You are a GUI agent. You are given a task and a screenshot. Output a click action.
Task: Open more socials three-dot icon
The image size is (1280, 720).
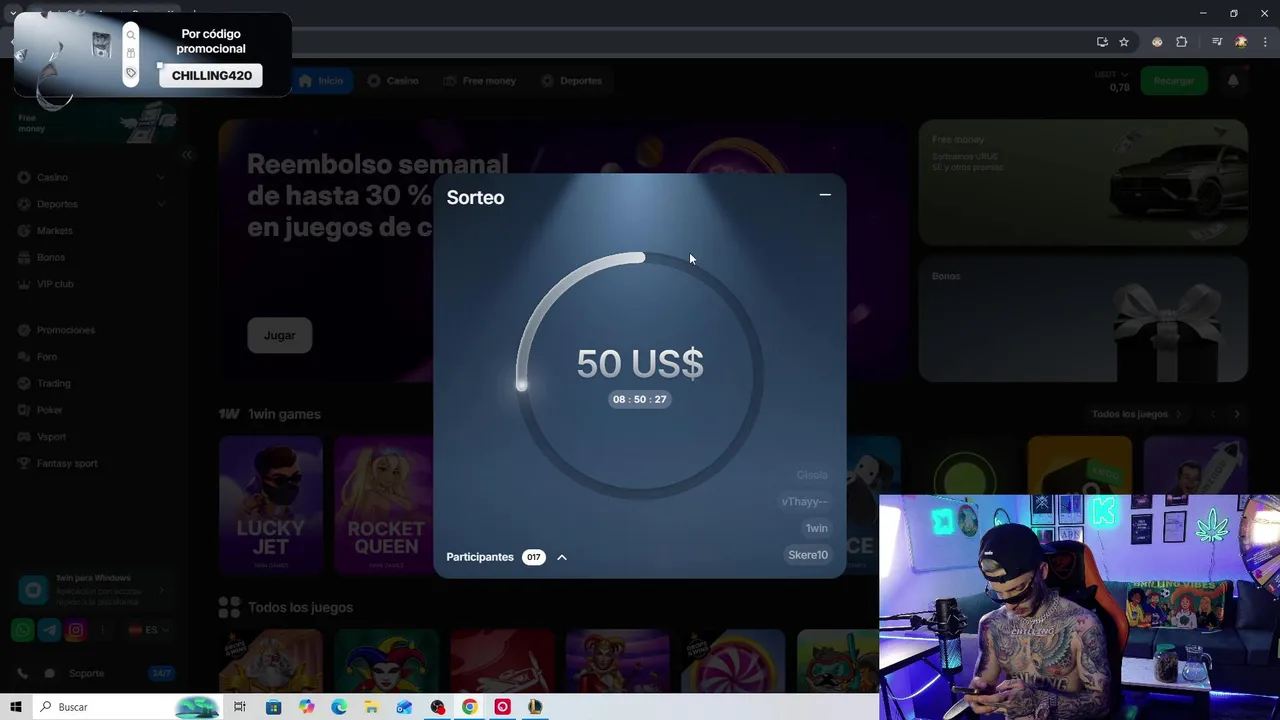point(103,630)
